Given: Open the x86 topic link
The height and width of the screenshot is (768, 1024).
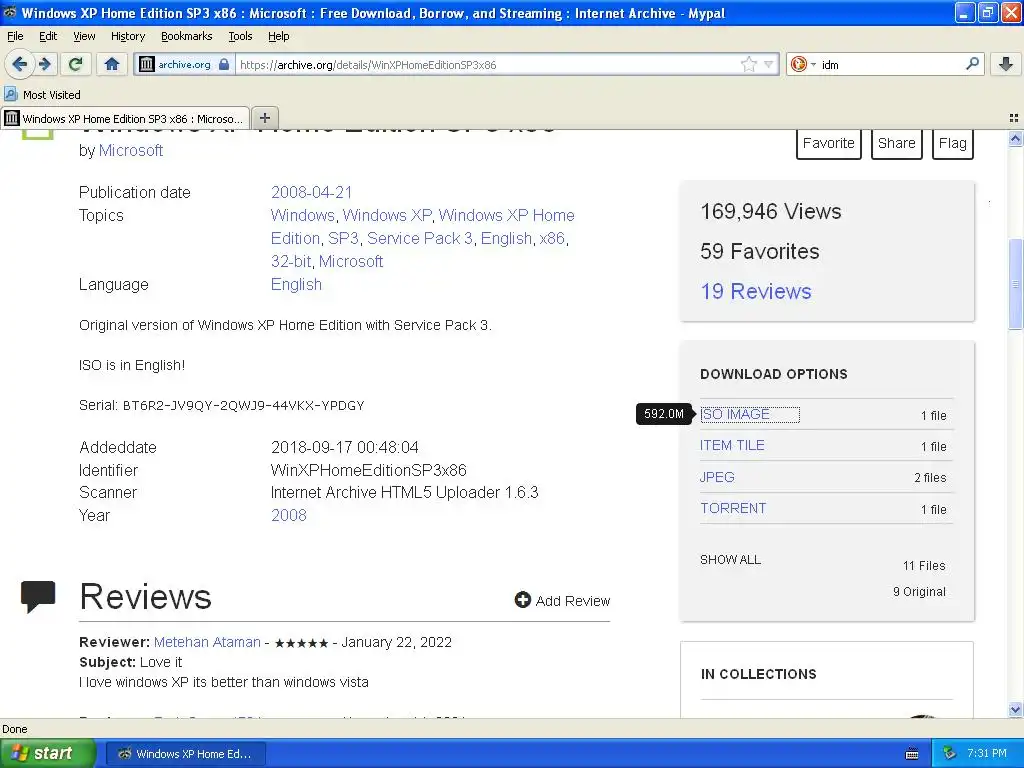Looking at the screenshot, I should pyautogui.click(x=552, y=238).
